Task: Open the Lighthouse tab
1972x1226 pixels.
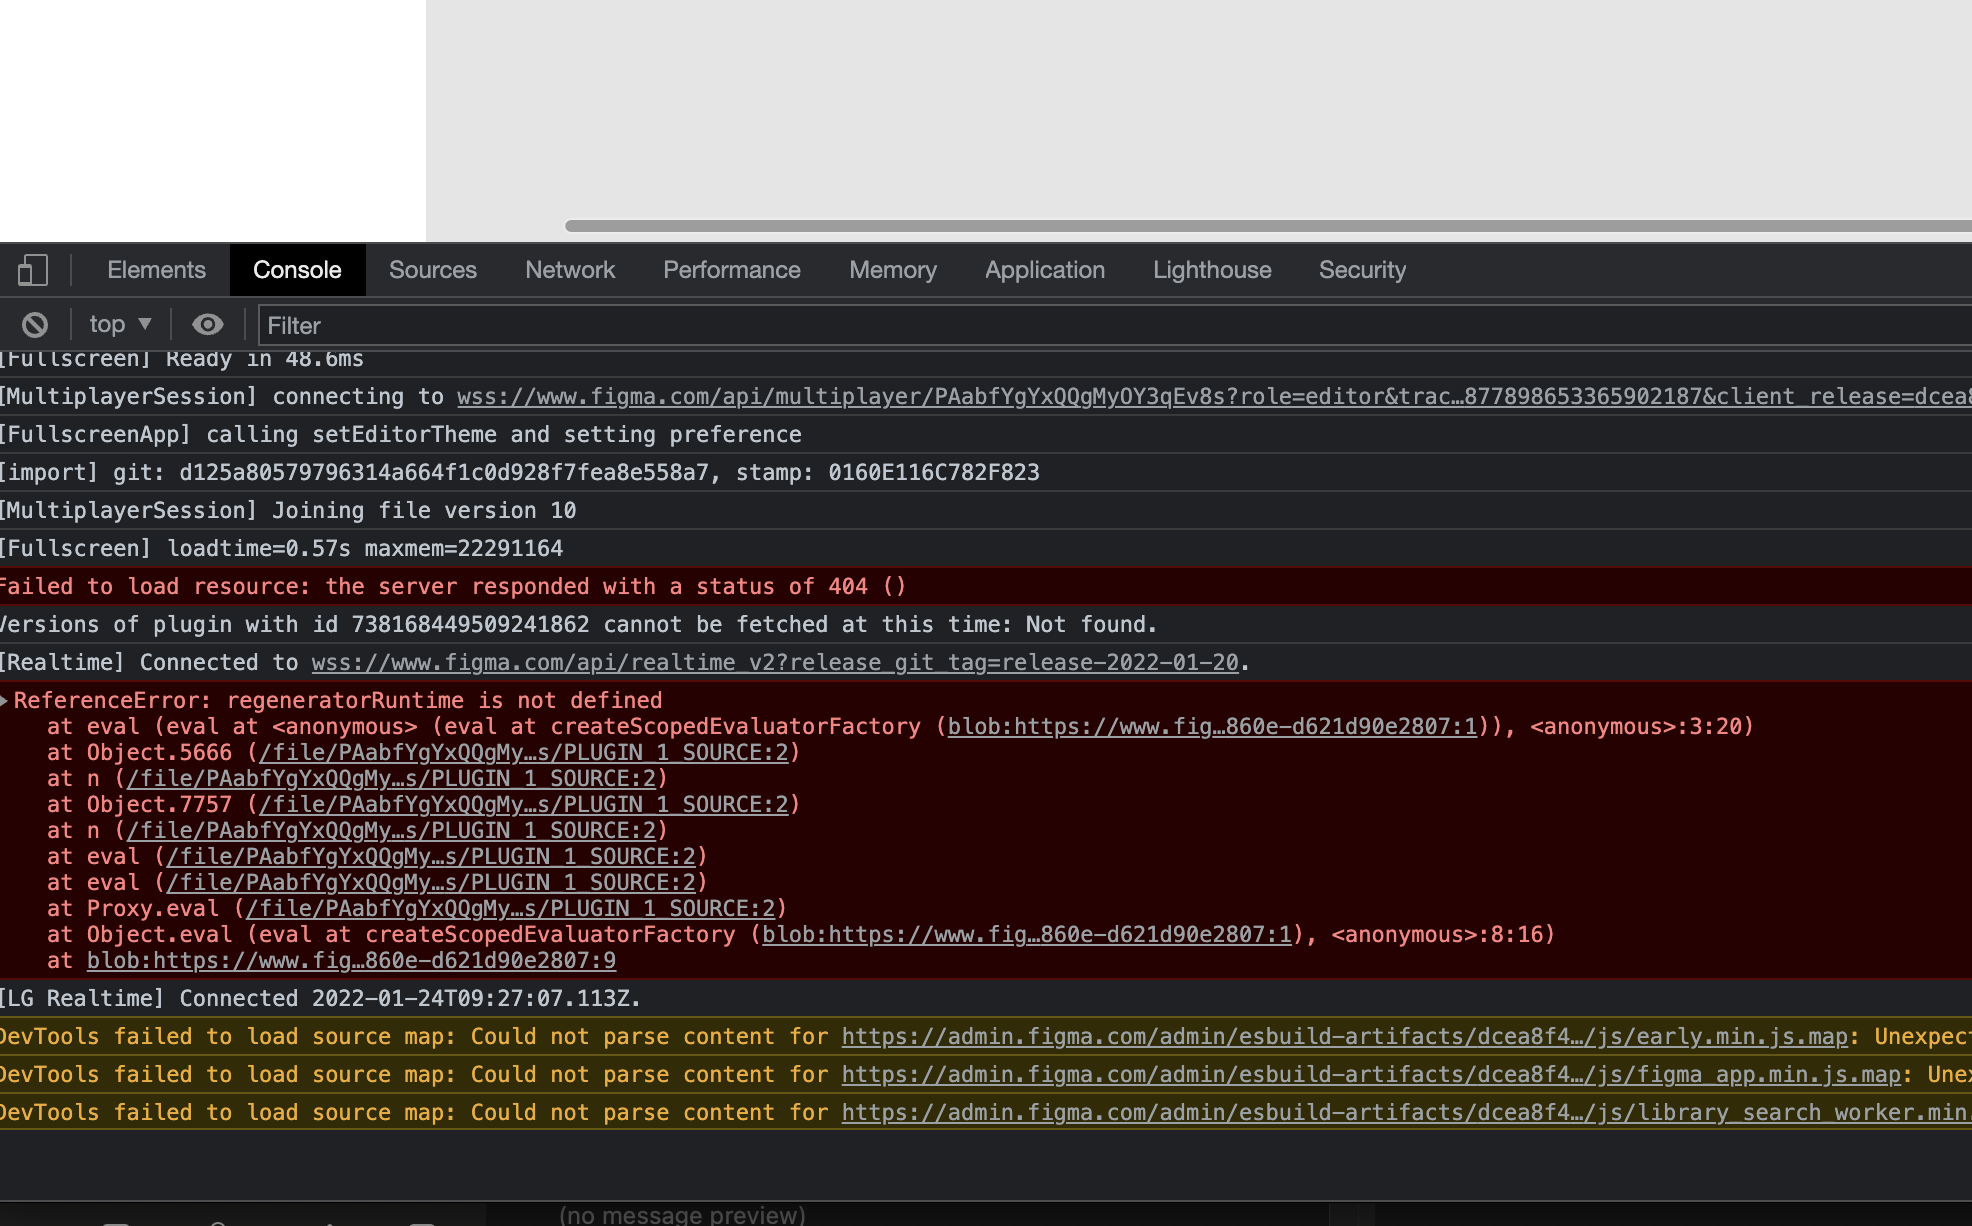Action: coord(1211,270)
